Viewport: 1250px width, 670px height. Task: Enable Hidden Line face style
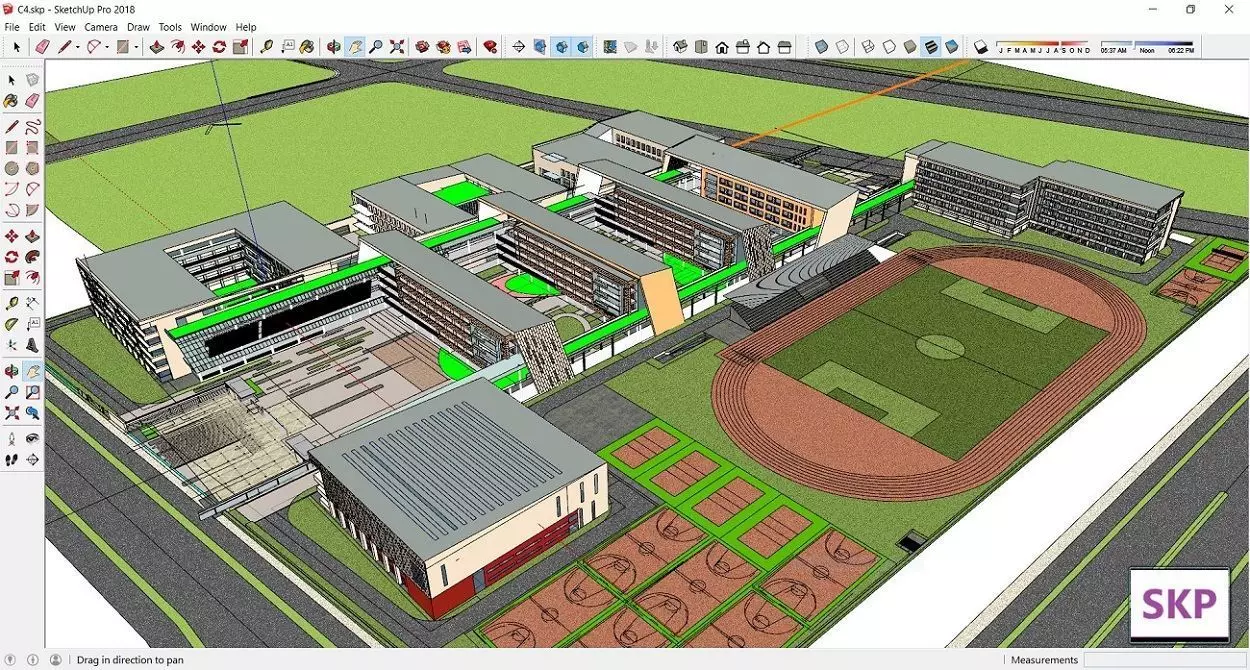pyautogui.click(x=889, y=46)
